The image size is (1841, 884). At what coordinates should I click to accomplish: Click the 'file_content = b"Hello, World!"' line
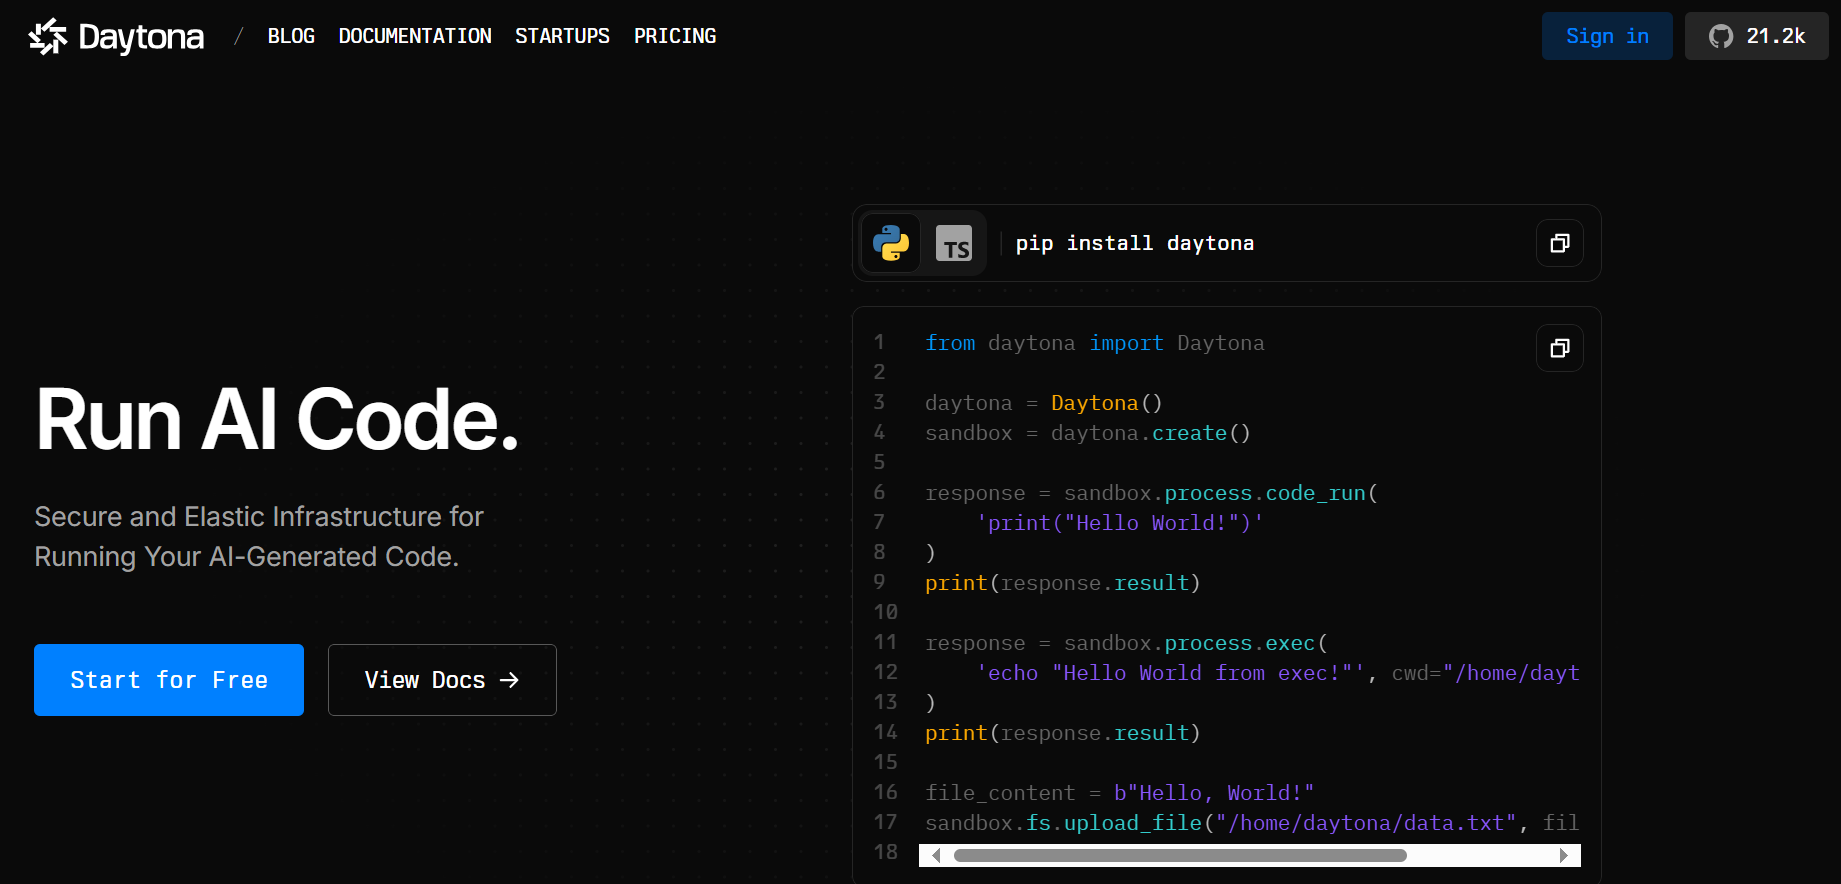pyautogui.click(x=1119, y=793)
